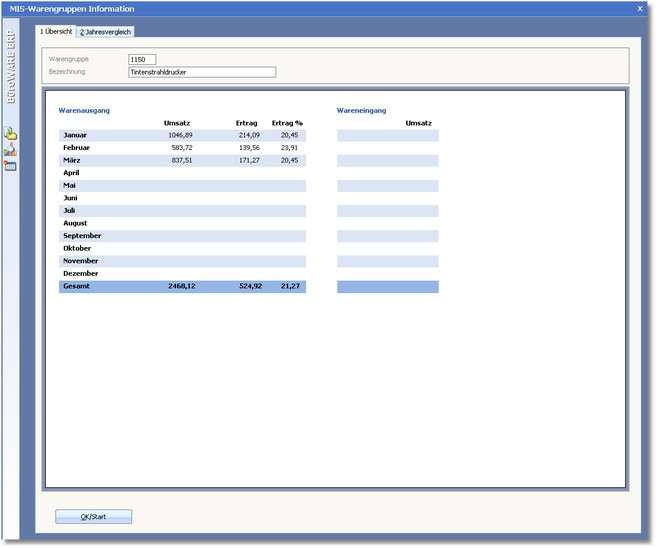Open the Jahresvergleich tab
The height and width of the screenshot is (548, 656).
tap(106, 32)
